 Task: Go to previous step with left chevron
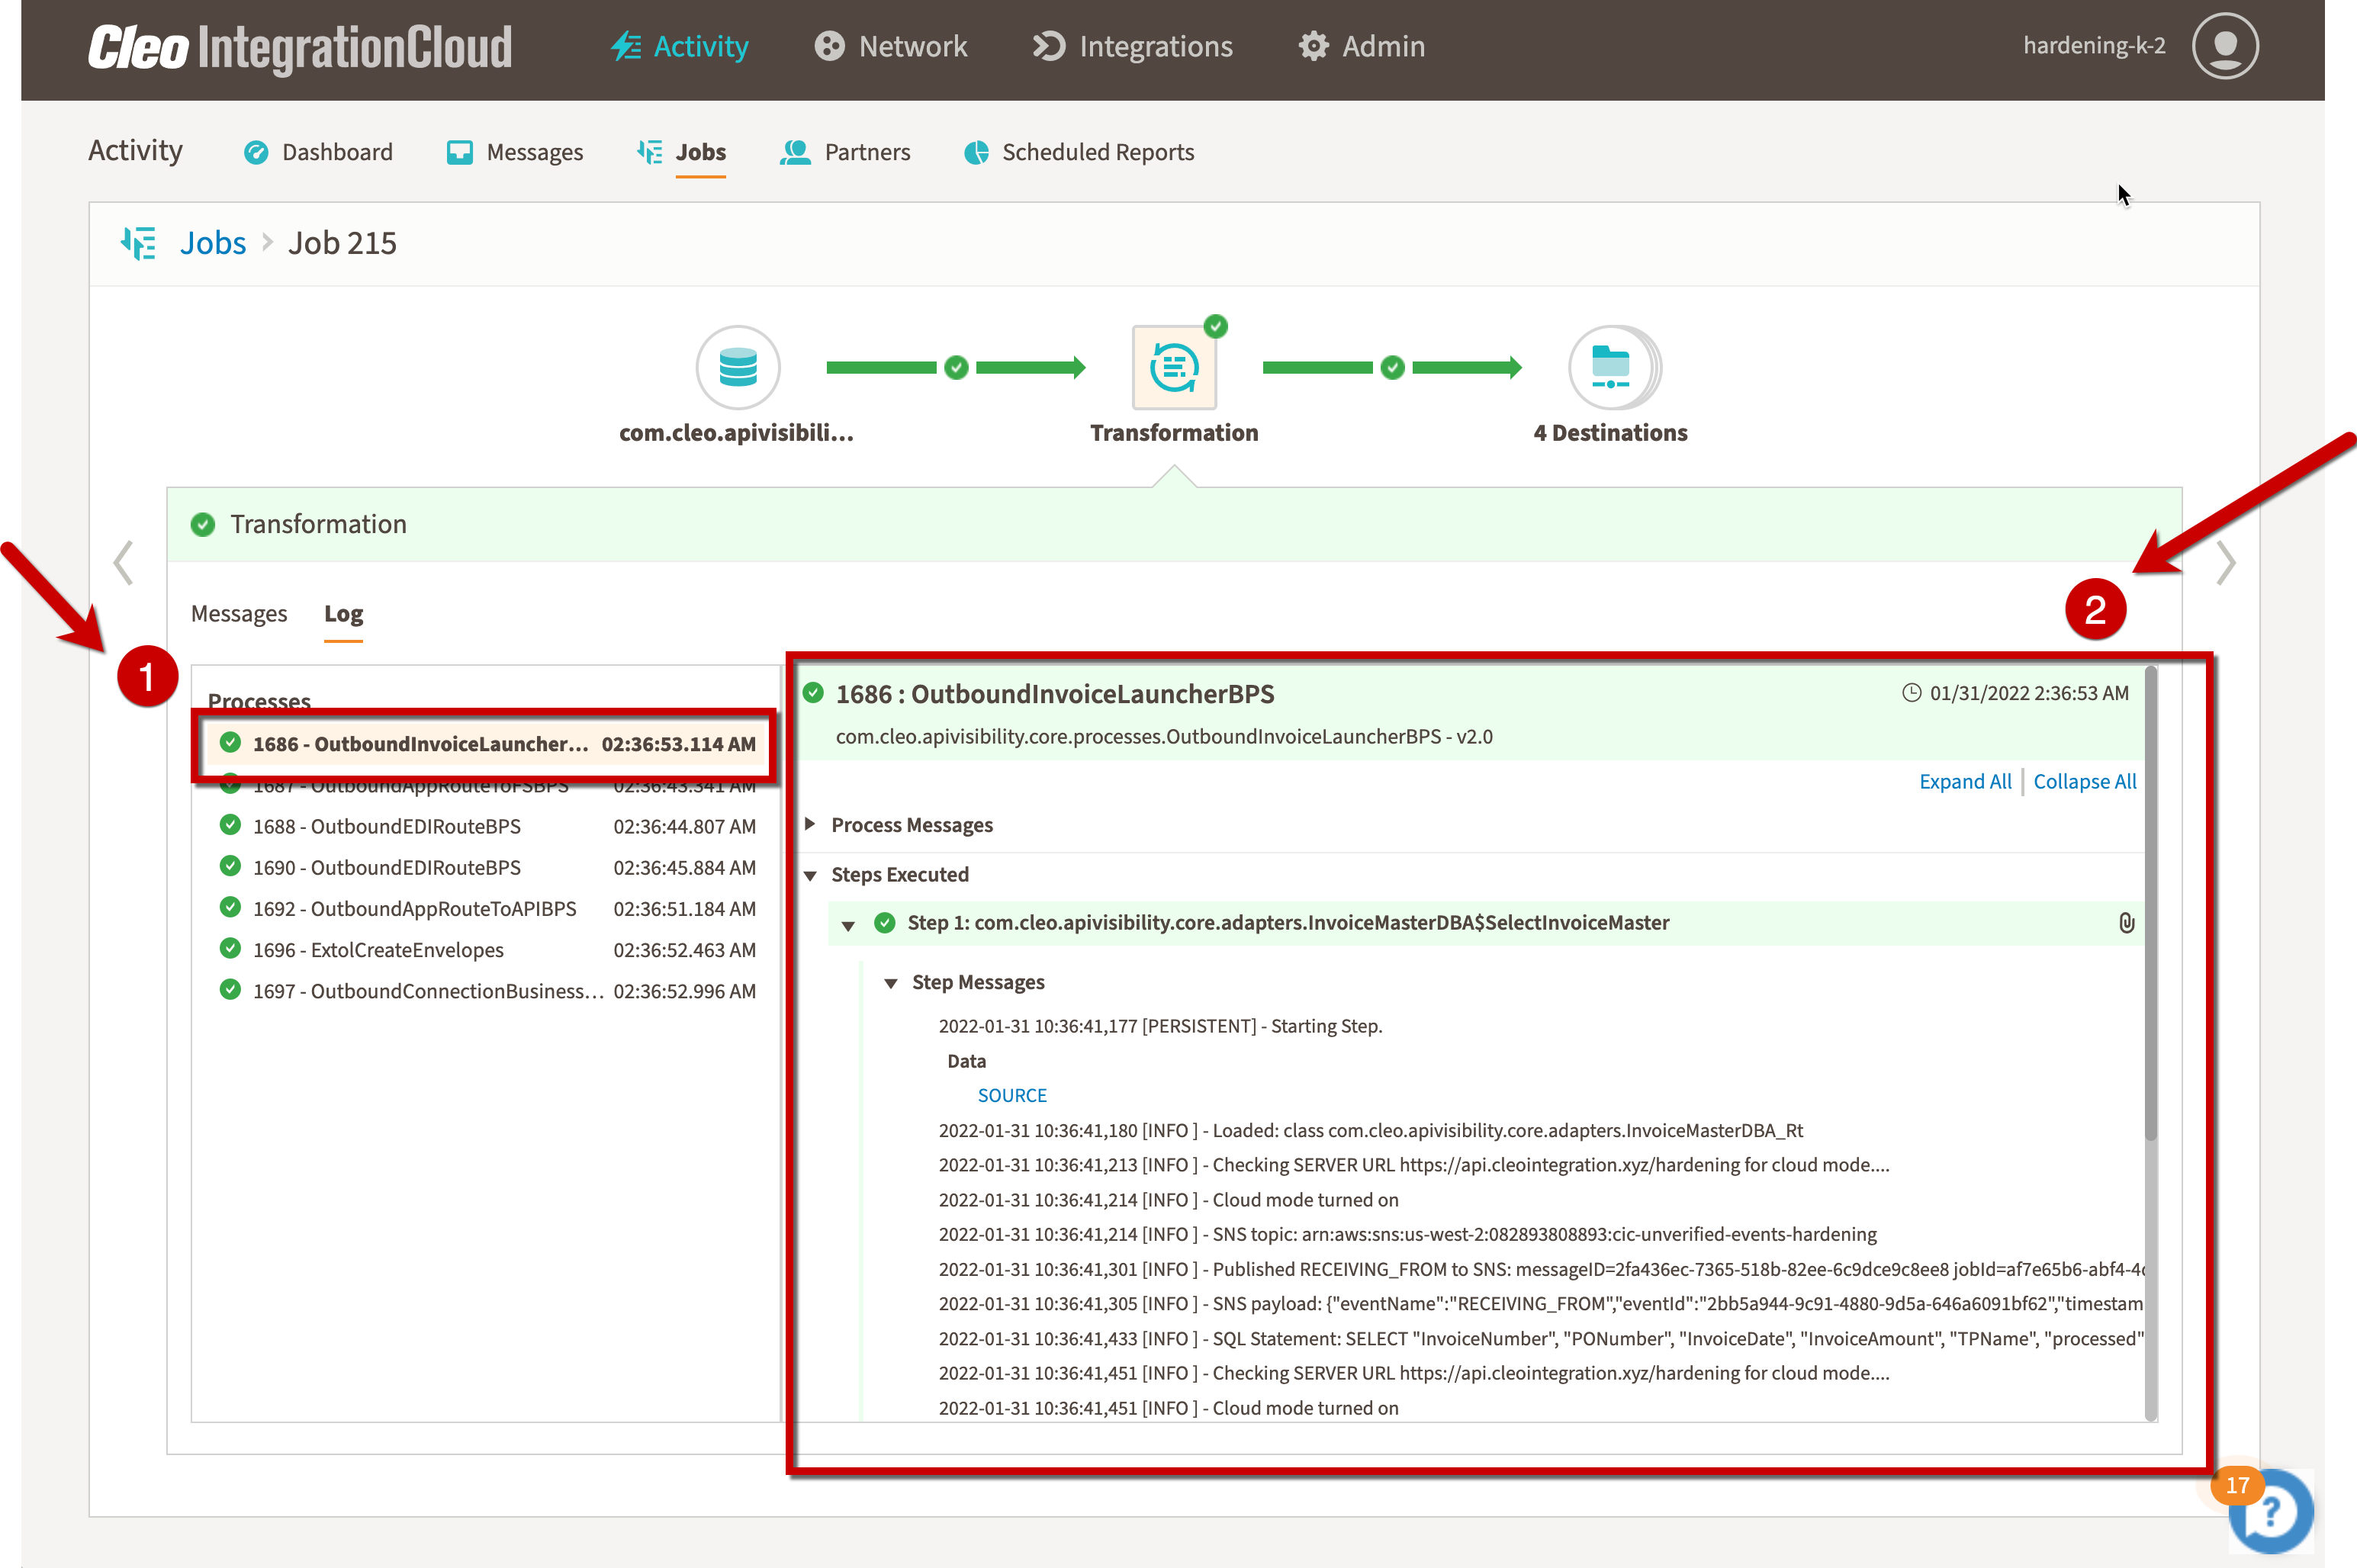pyautogui.click(x=123, y=562)
